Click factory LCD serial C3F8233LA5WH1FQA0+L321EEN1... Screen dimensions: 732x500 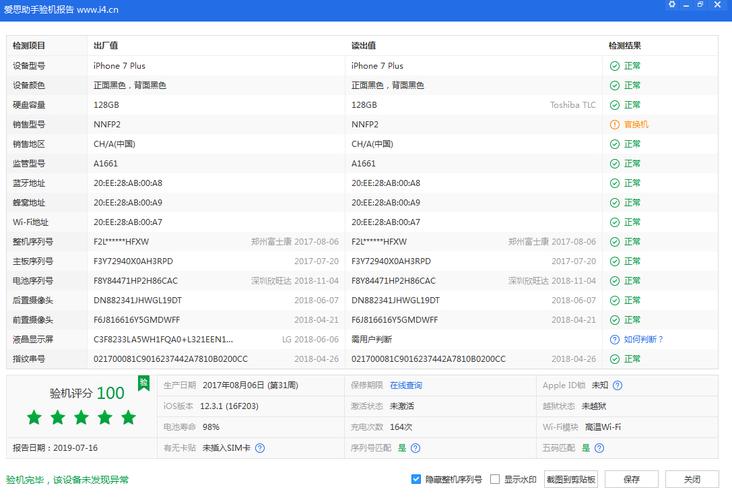(x=163, y=339)
